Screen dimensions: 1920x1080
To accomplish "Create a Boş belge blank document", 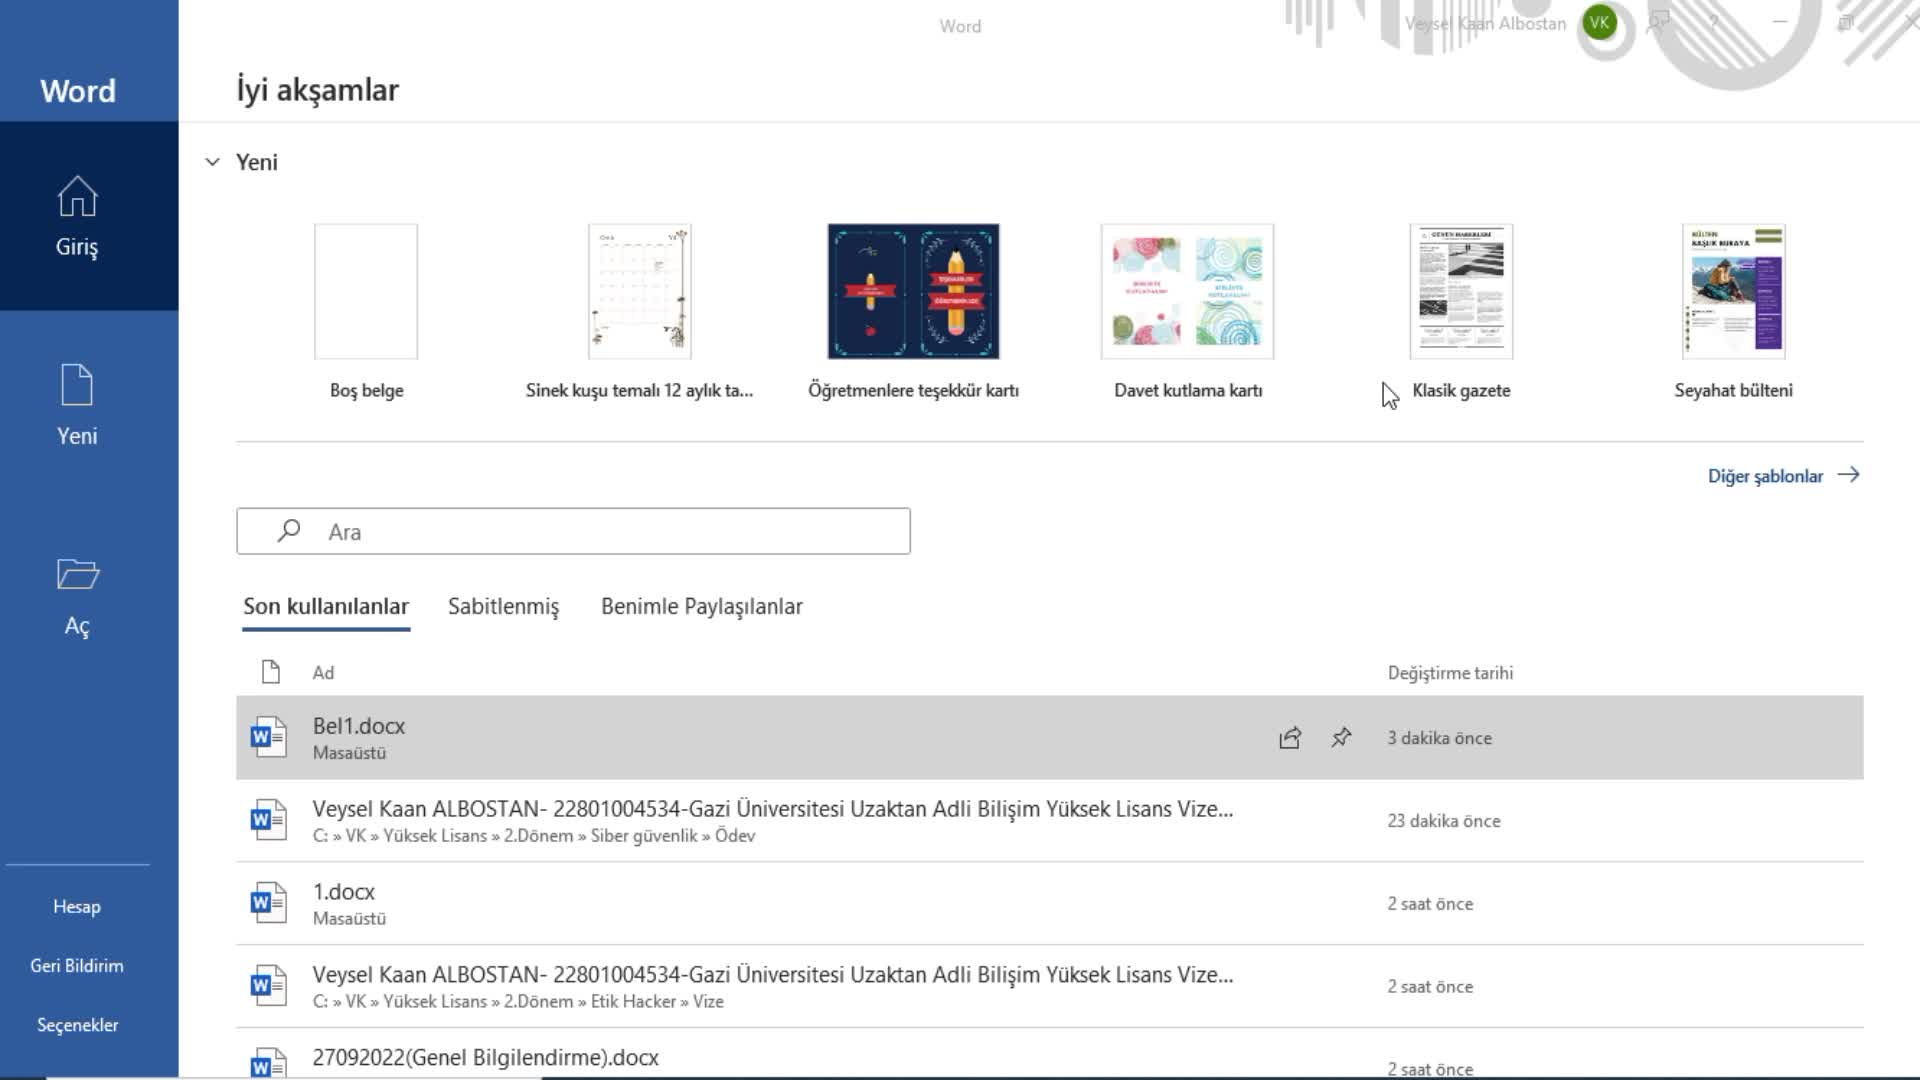I will [x=366, y=312].
